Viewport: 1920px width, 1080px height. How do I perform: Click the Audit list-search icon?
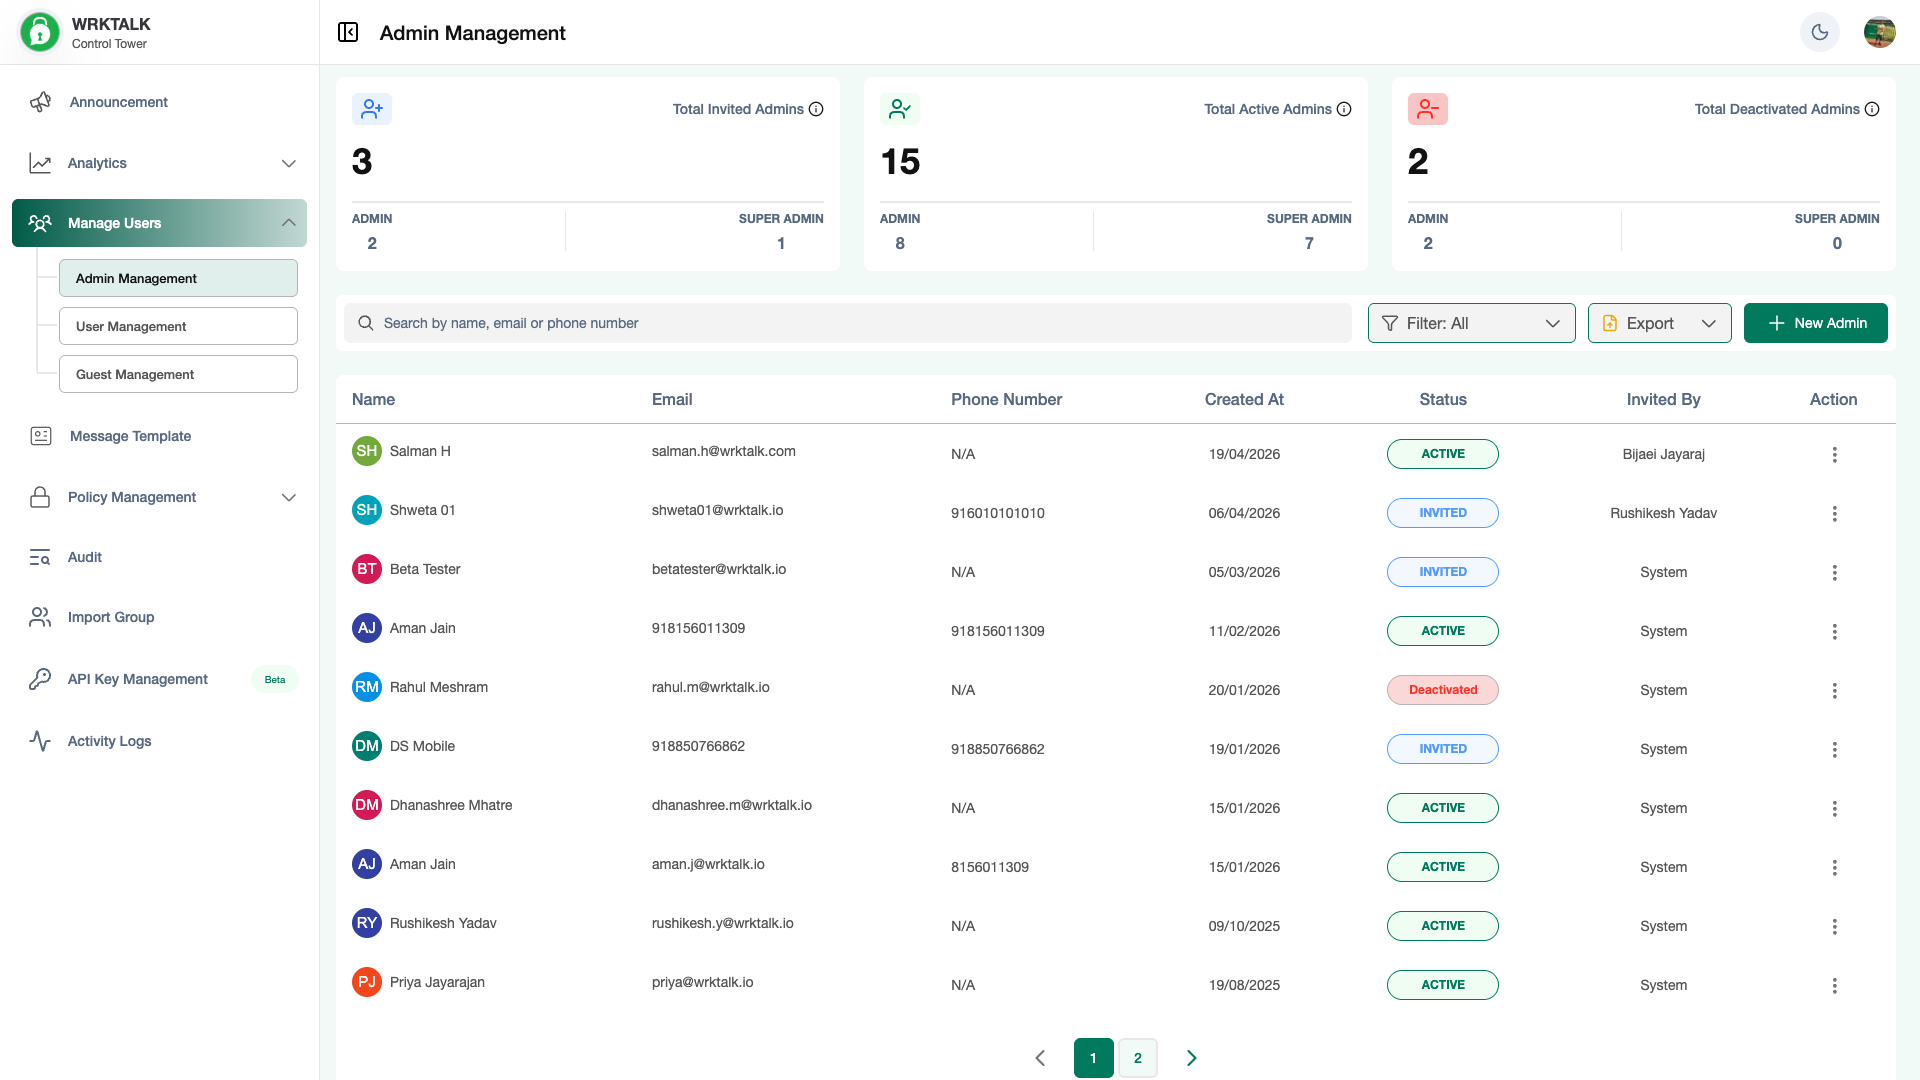(x=40, y=557)
